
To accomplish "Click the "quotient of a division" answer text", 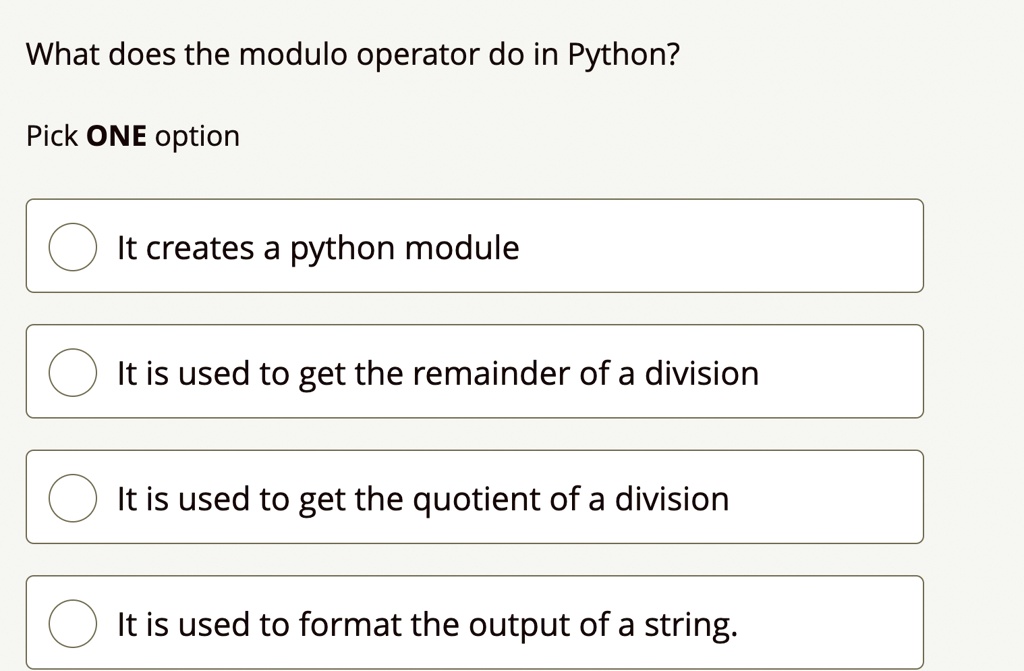I will [423, 499].
